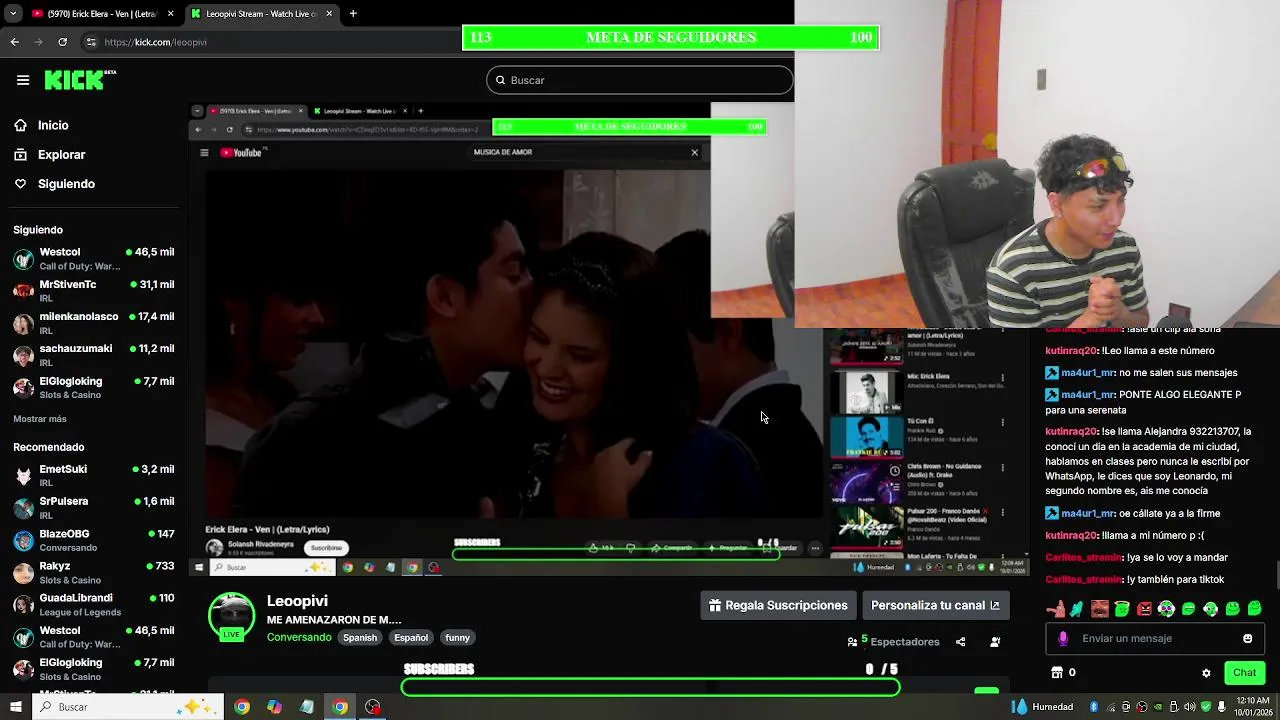Click Carlitos_stramin 'ya se lo voy a mandar' username
Screen dimensions: 1280x720
pos(1084,558)
